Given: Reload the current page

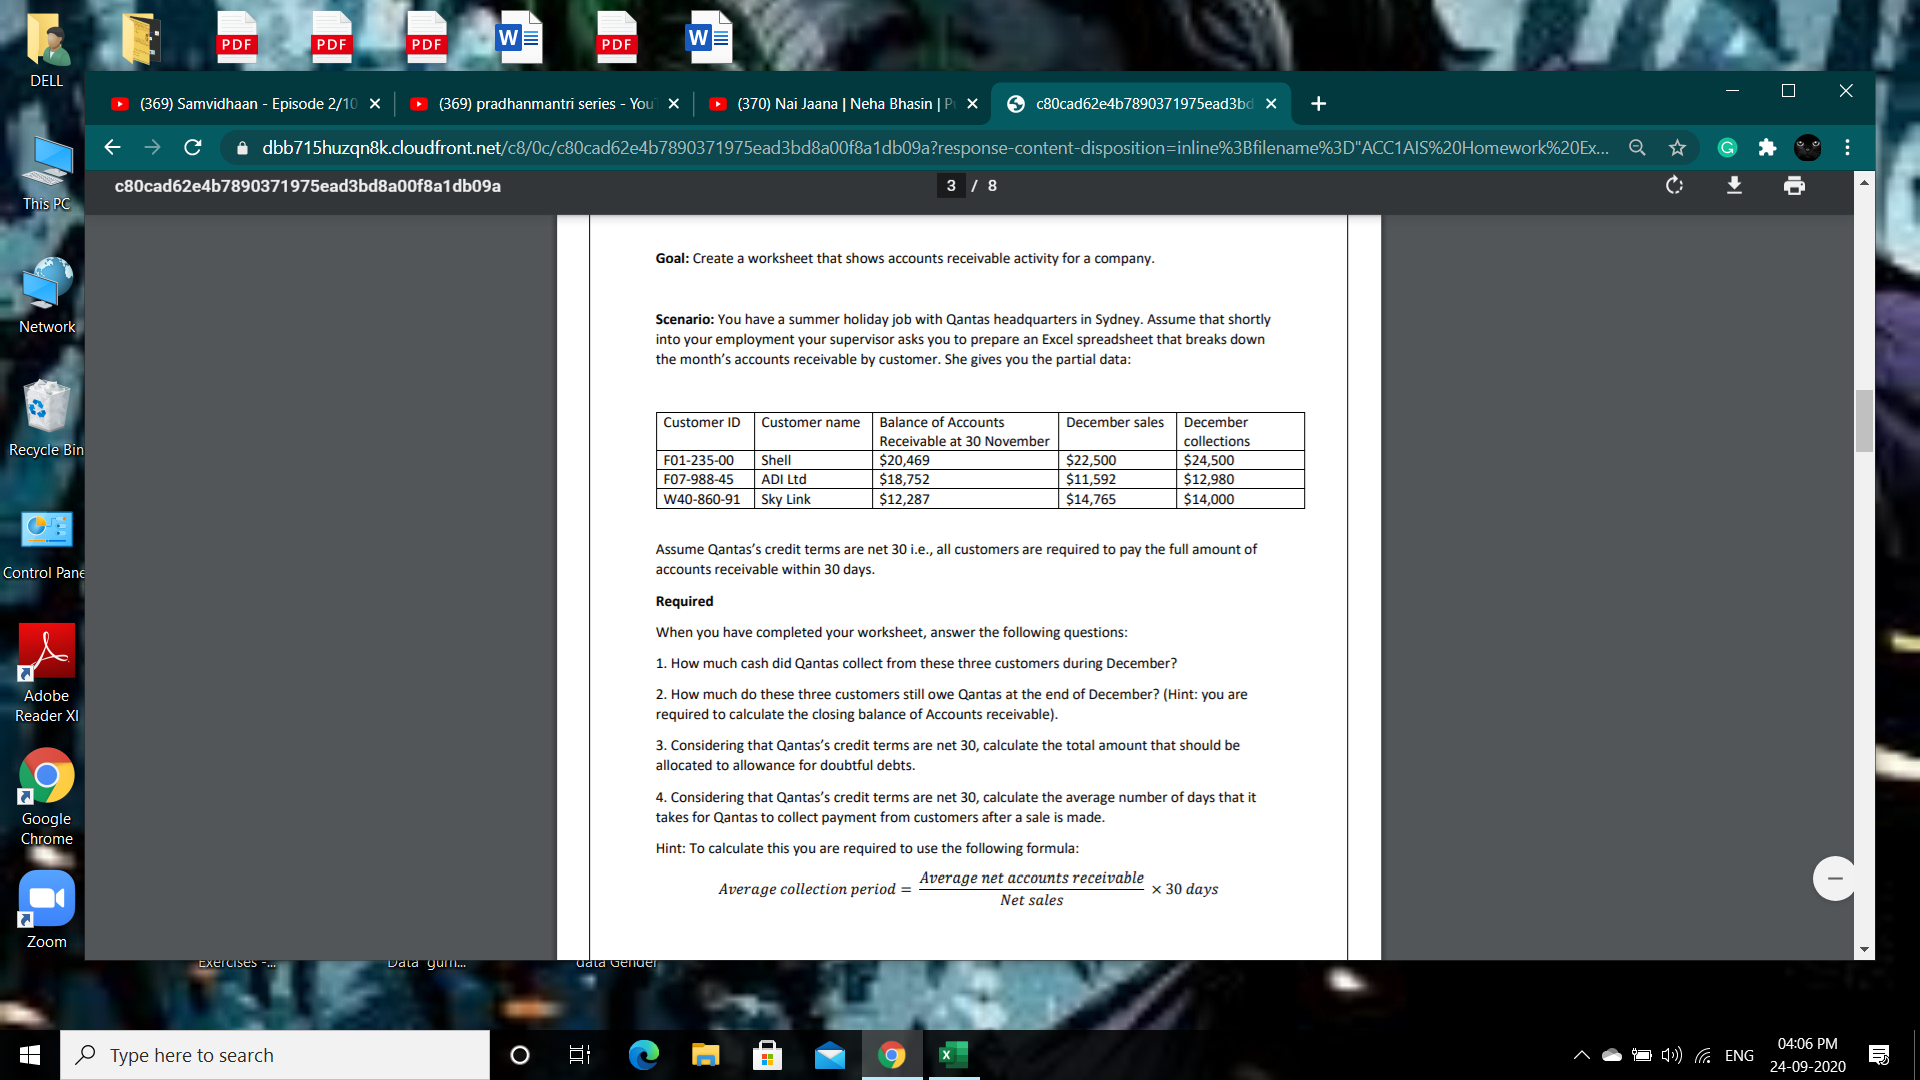Looking at the screenshot, I should click(193, 148).
